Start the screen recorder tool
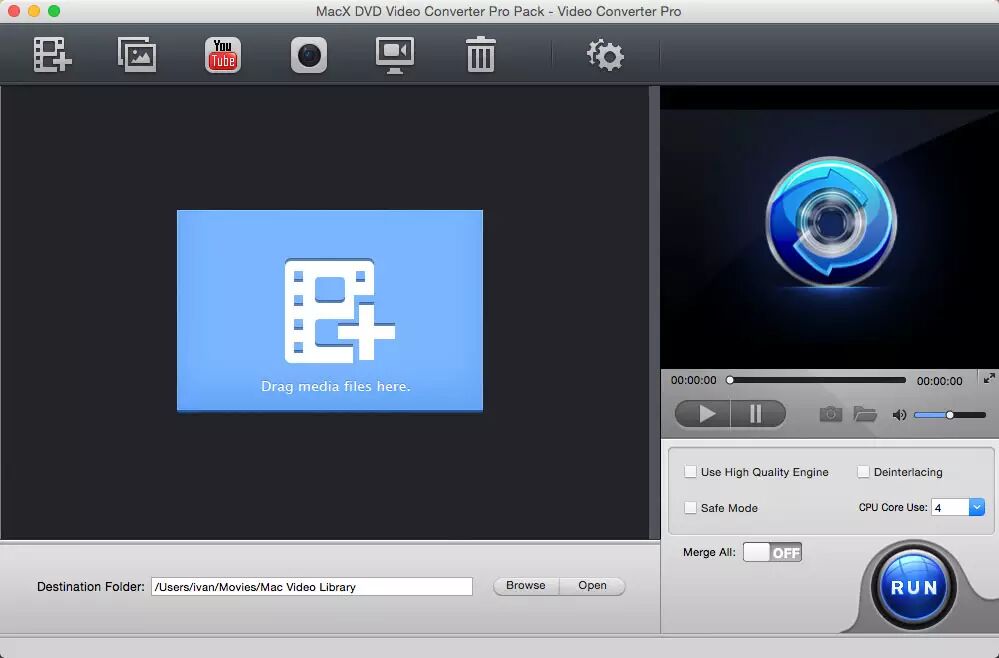The height and width of the screenshot is (658, 999). click(395, 55)
